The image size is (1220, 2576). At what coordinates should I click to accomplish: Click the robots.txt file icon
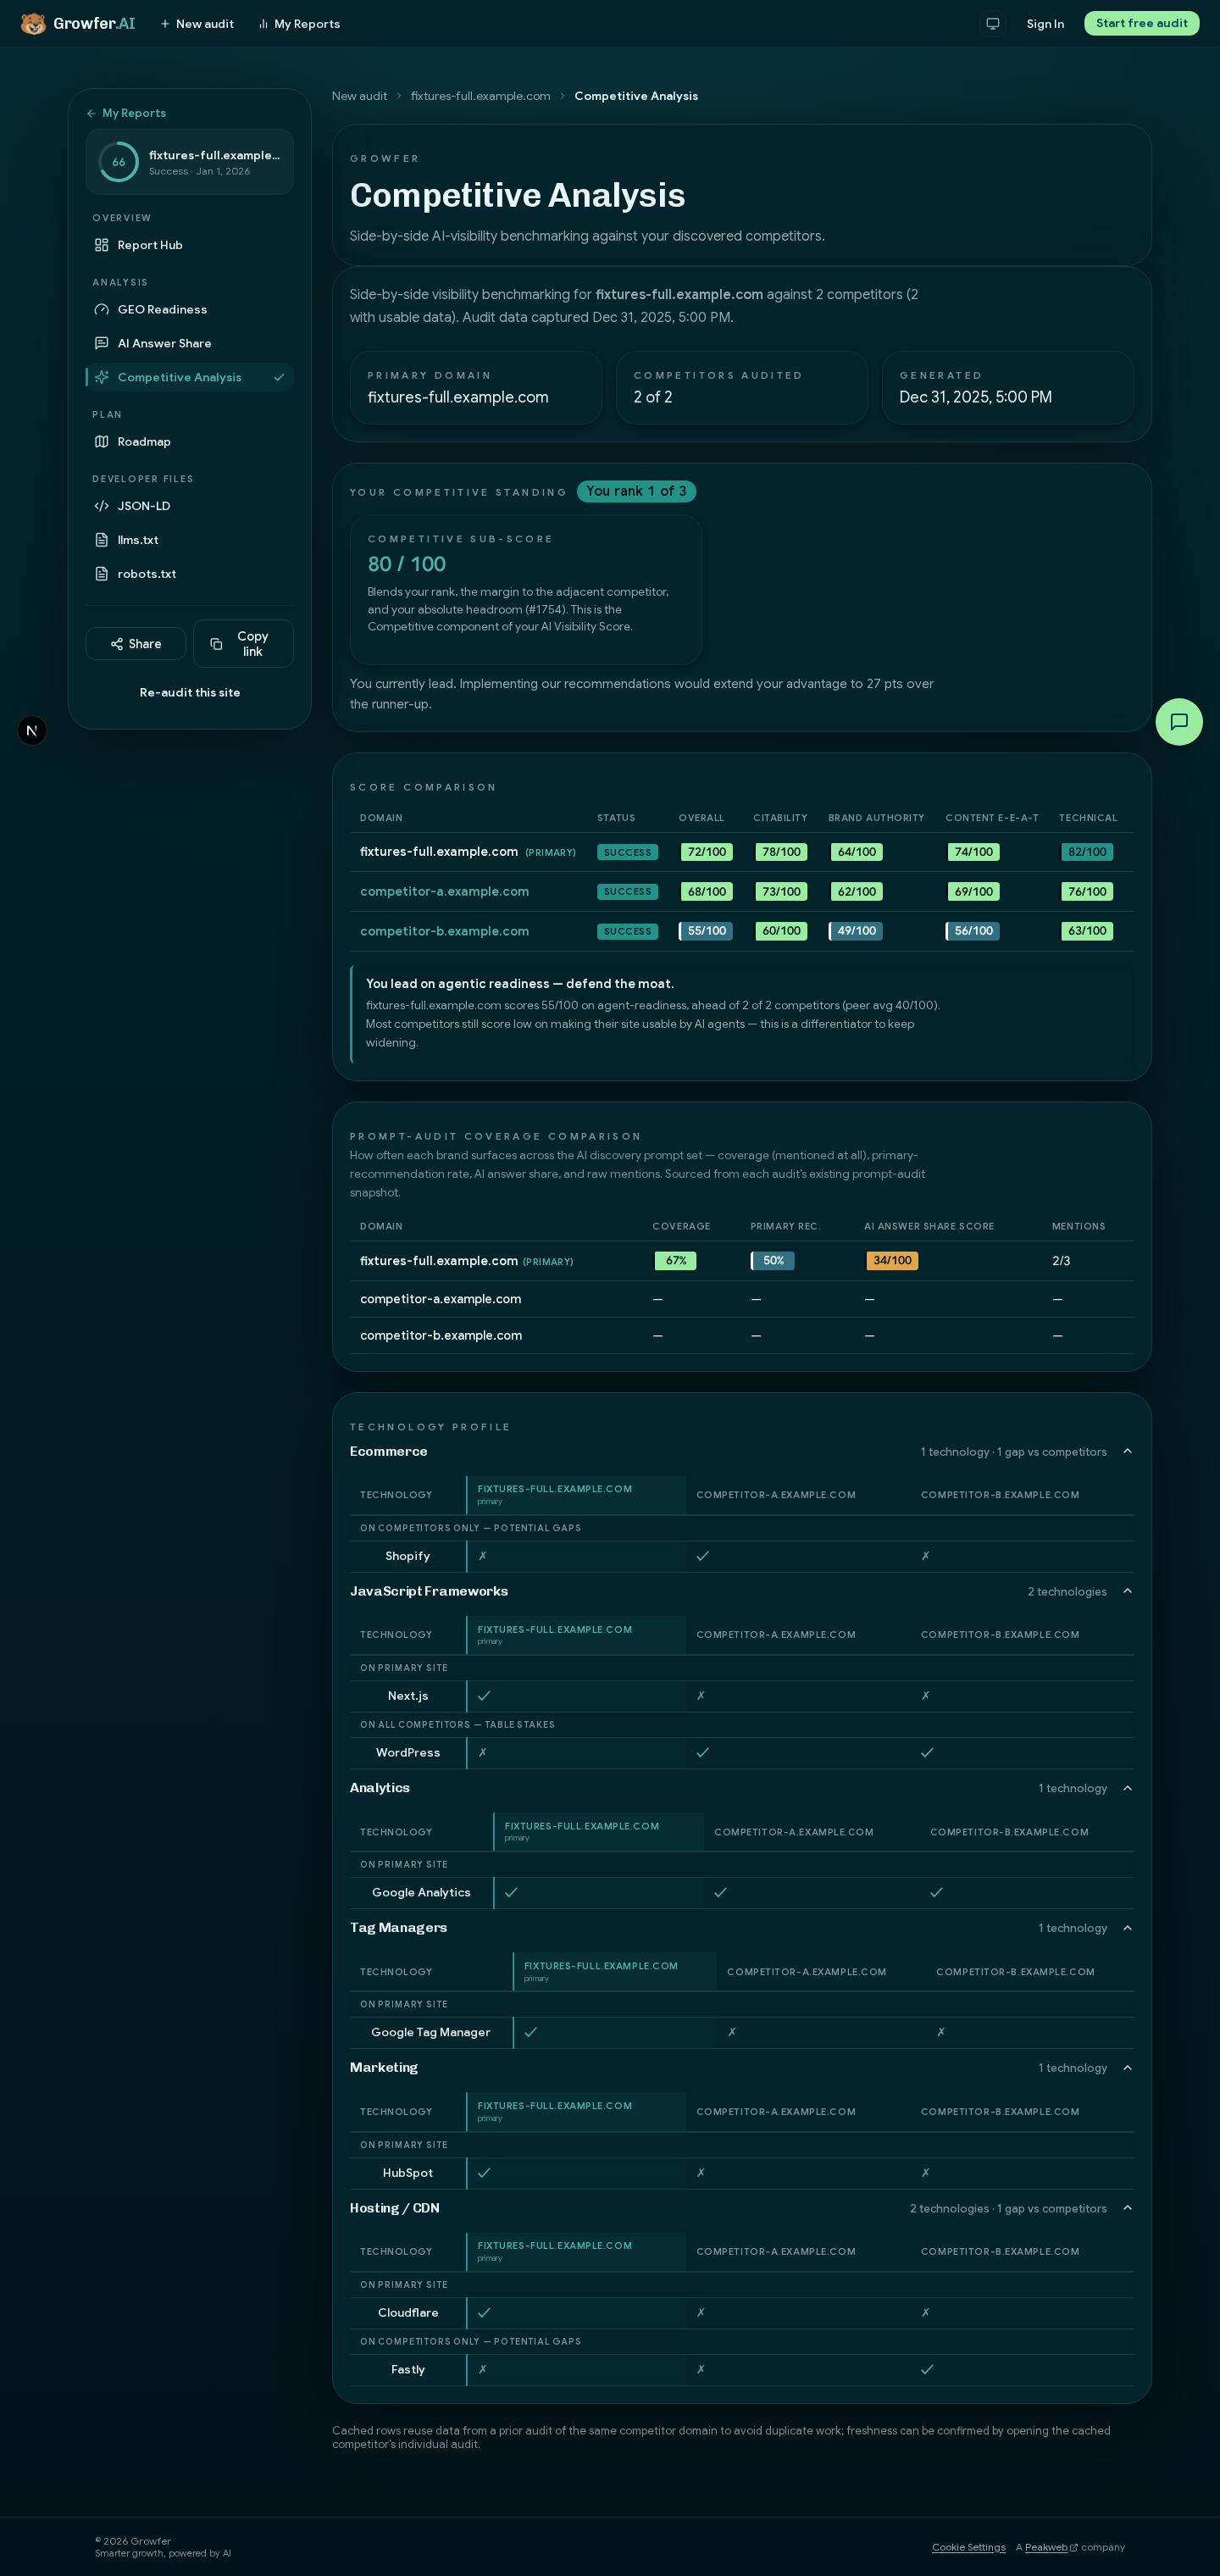101,574
